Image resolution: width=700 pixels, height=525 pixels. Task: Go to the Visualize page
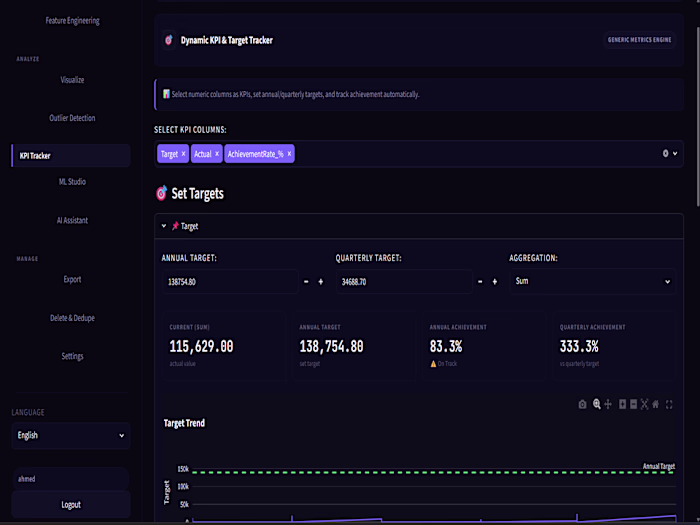(72, 80)
